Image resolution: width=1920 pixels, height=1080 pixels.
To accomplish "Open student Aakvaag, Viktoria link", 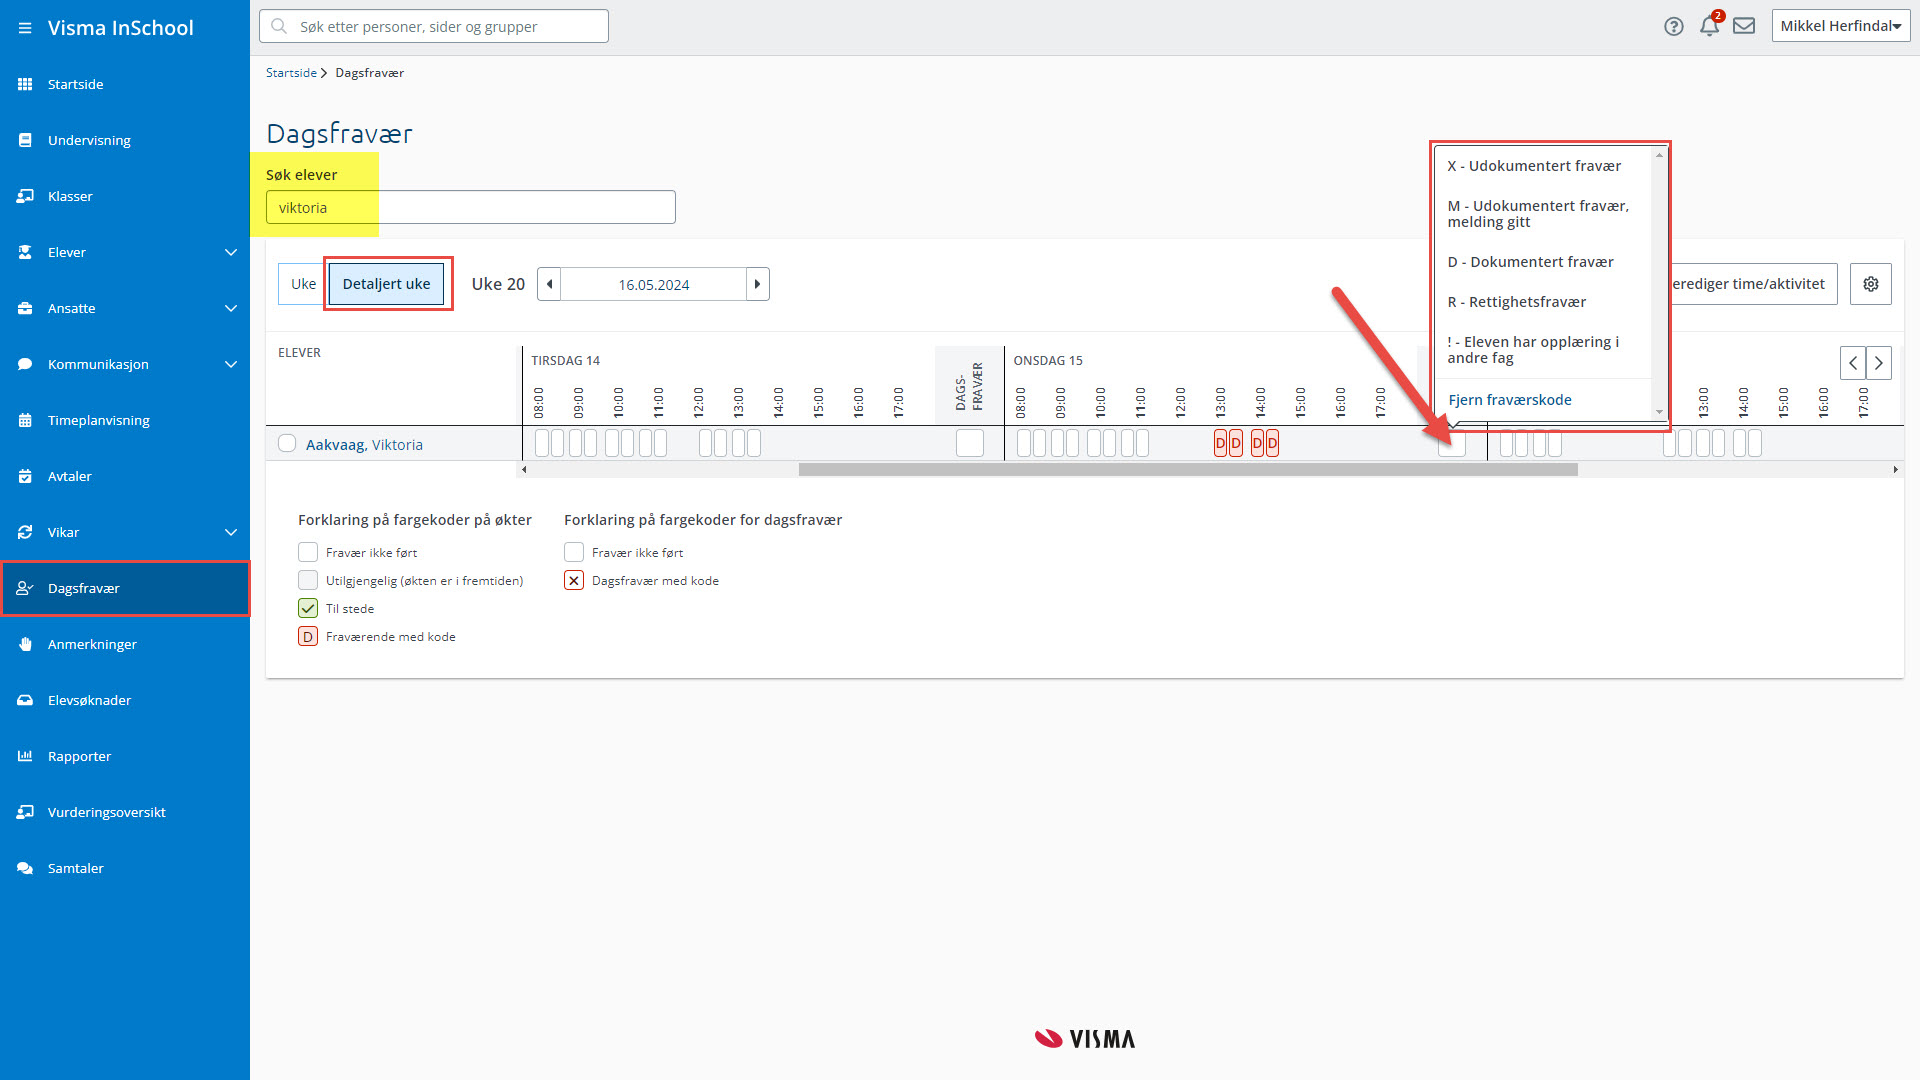I will click(x=364, y=445).
